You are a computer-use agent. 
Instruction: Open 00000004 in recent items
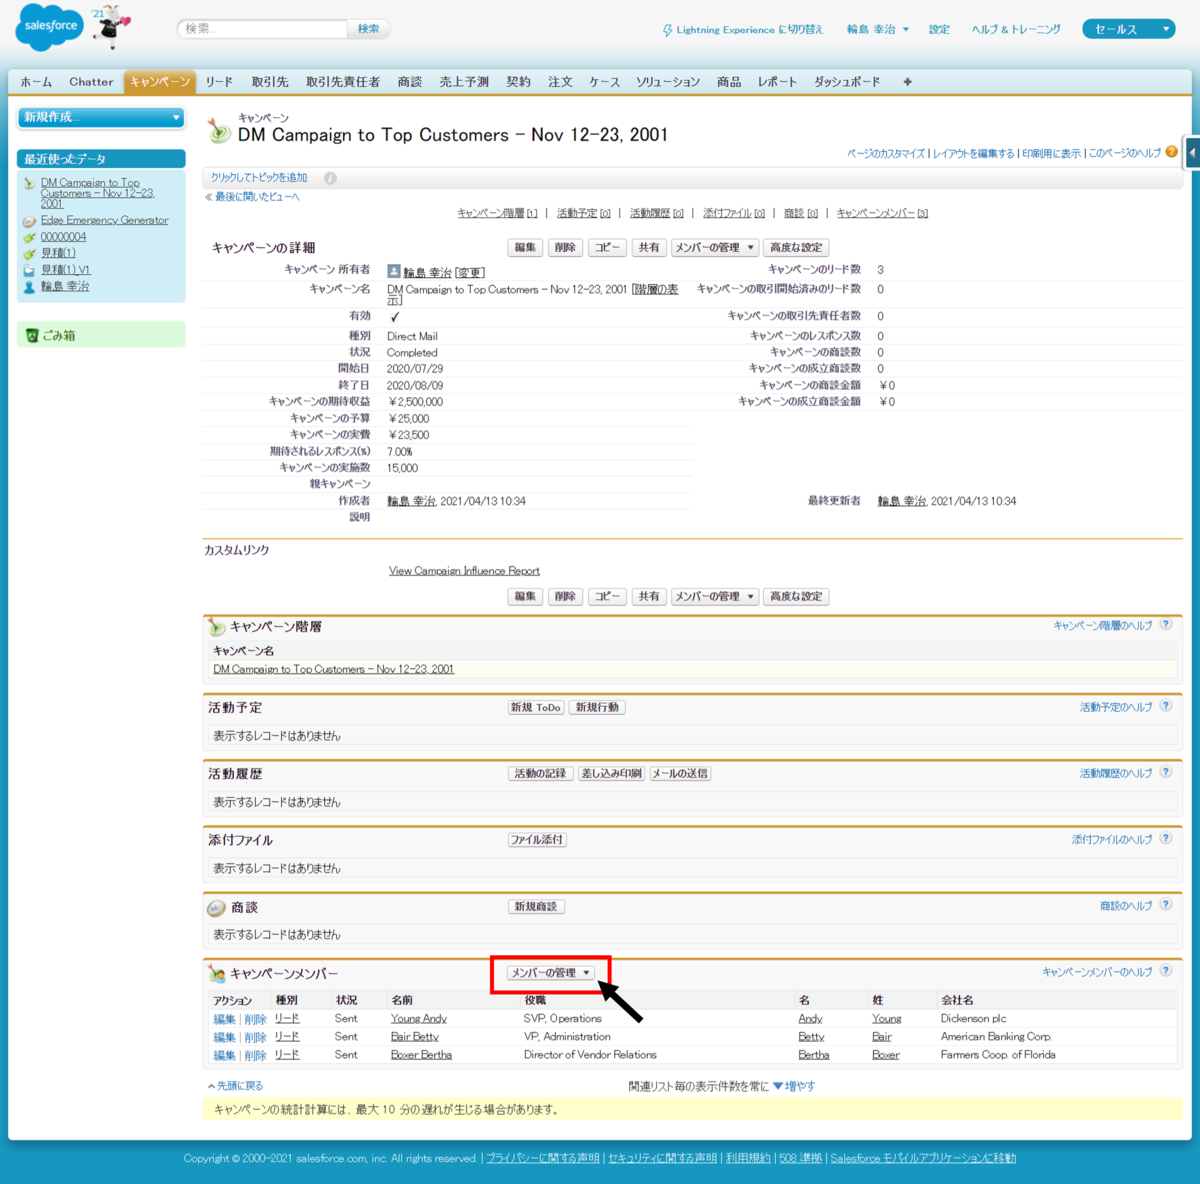point(63,237)
